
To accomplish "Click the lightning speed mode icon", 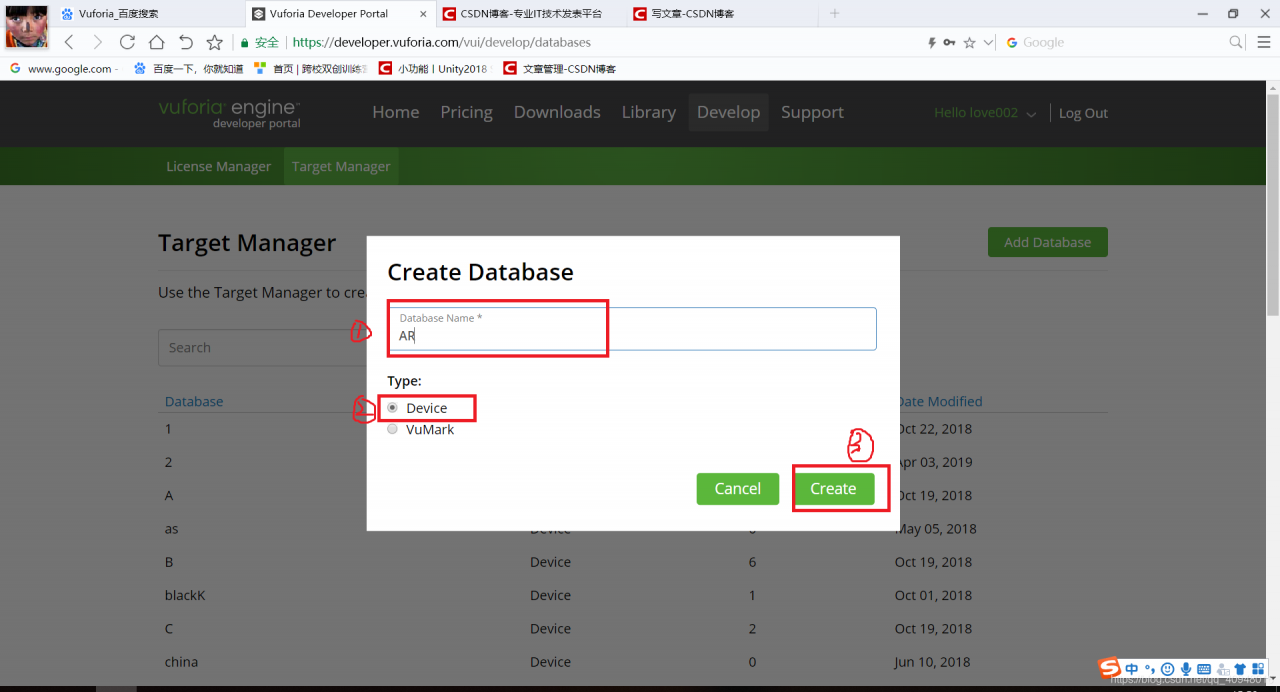I will click(x=932, y=43).
